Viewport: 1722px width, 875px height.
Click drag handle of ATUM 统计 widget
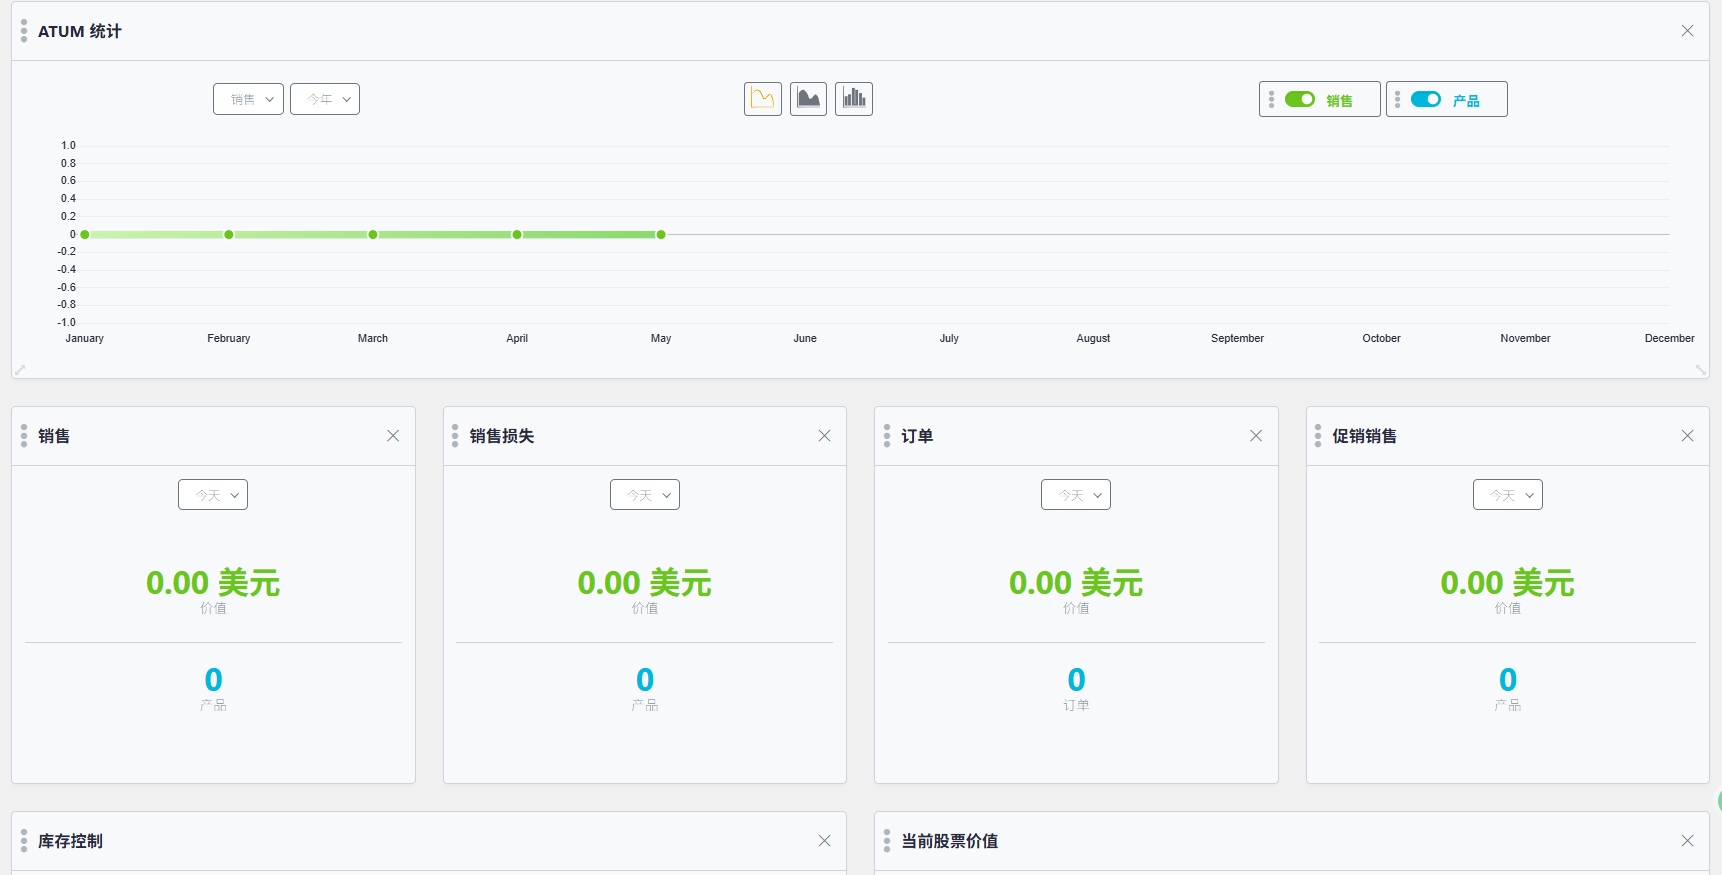(24, 31)
